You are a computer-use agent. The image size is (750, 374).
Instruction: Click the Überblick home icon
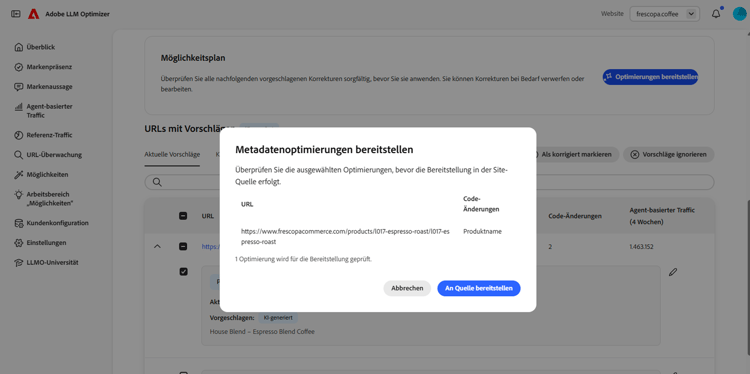(x=19, y=47)
